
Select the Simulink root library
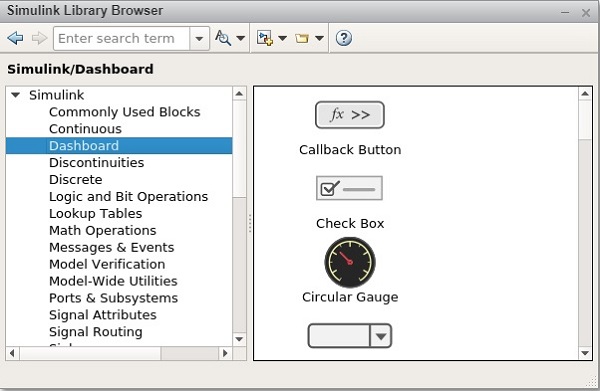57,95
